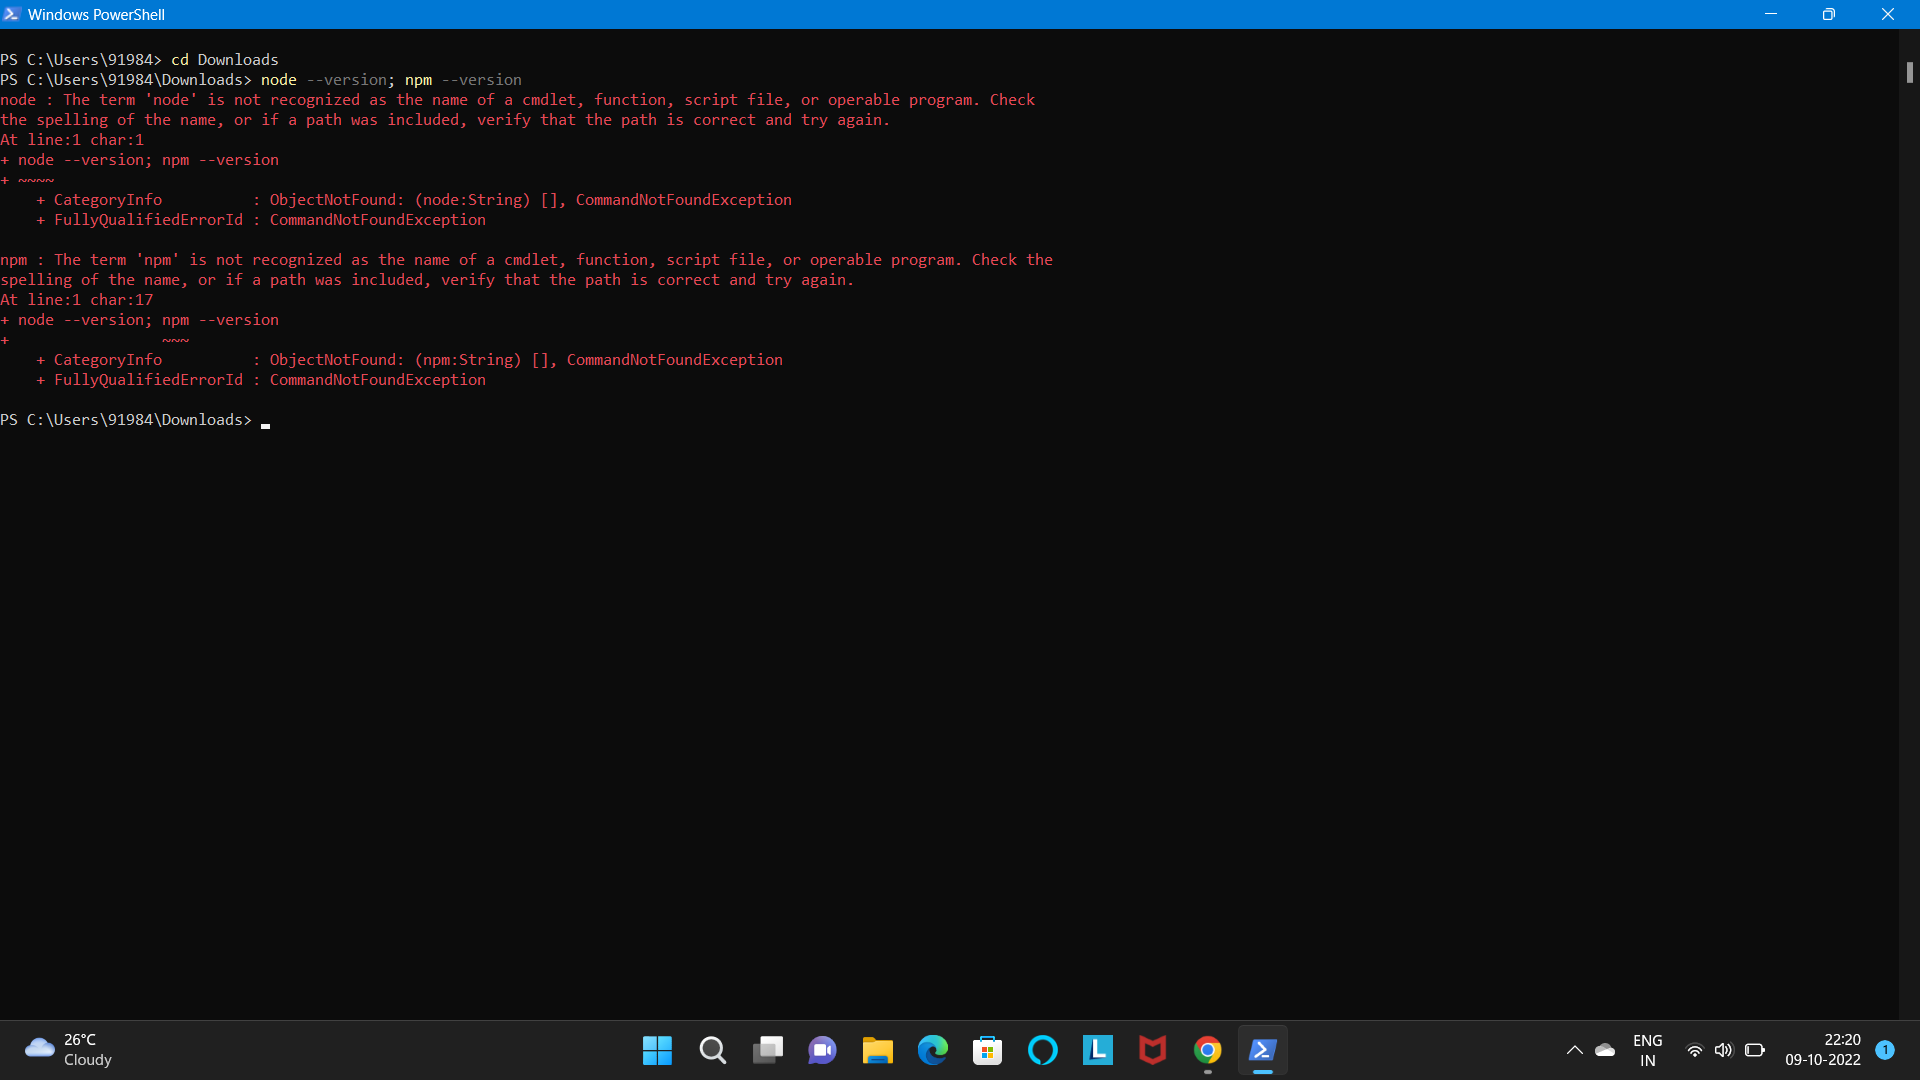Screen dimensions: 1920x1080
Task: Open Microsoft Store from the taskbar
Action: click(987, 1050)
